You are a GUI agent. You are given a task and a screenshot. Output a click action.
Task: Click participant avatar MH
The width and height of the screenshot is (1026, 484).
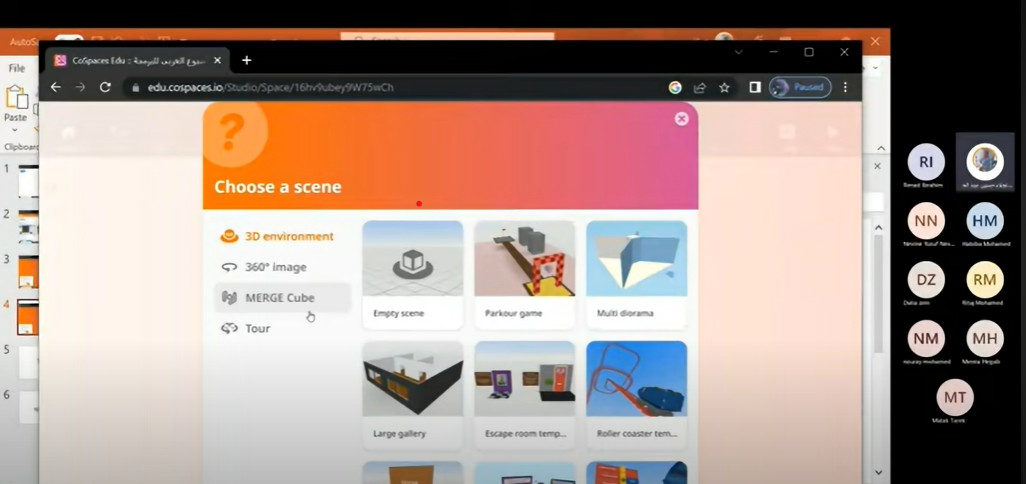985,338
